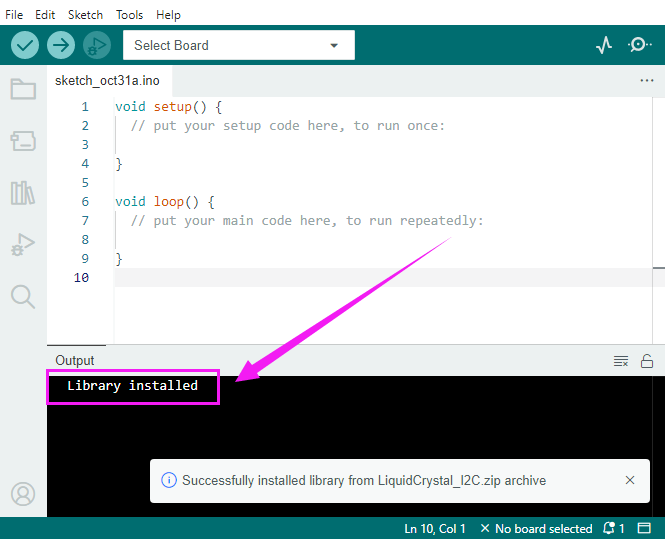The image size is (665, 539).
Task: Click the 'Successfully installed library' message text
Action: point(364,480)
